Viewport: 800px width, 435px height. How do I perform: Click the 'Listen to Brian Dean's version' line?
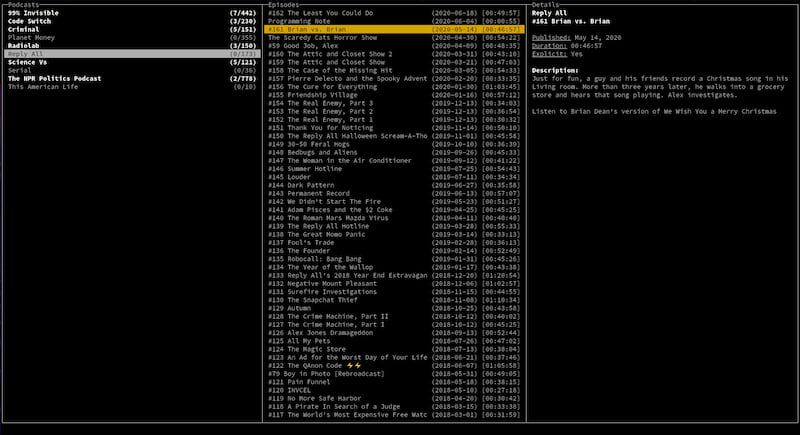(654, 111)
